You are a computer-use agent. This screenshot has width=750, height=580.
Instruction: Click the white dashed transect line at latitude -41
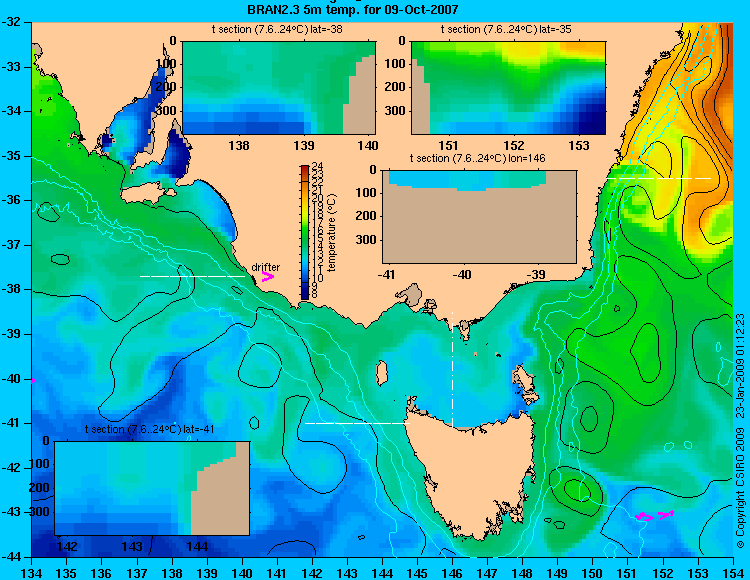357,423
